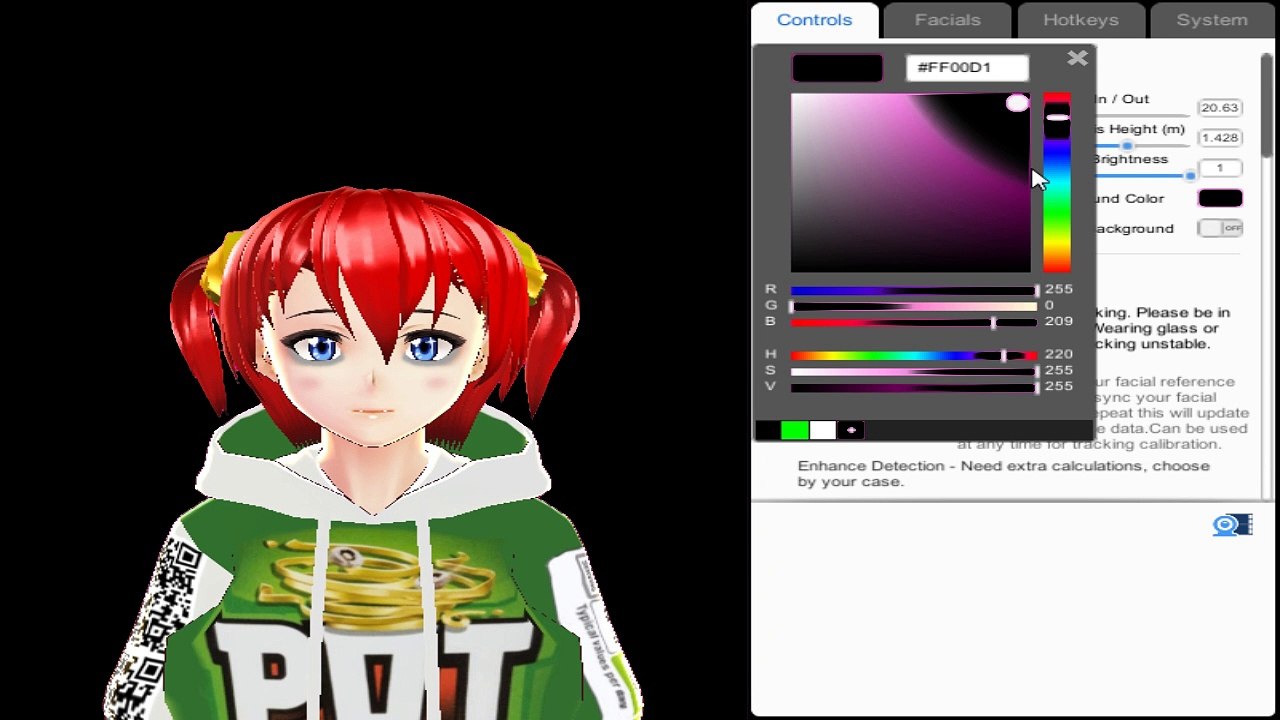Pick a color in the saturation square
The image size is (1280, 720).
[x=910, y=182]
